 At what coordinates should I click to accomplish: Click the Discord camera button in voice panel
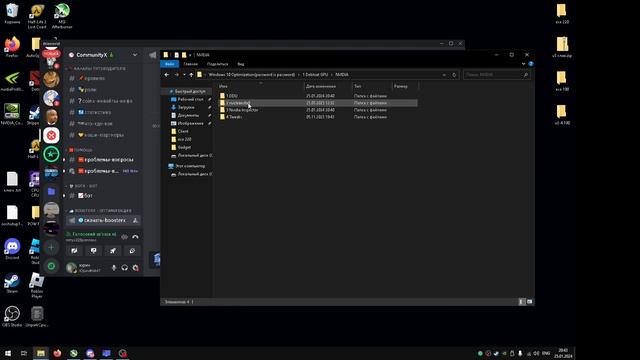point(74,251)
